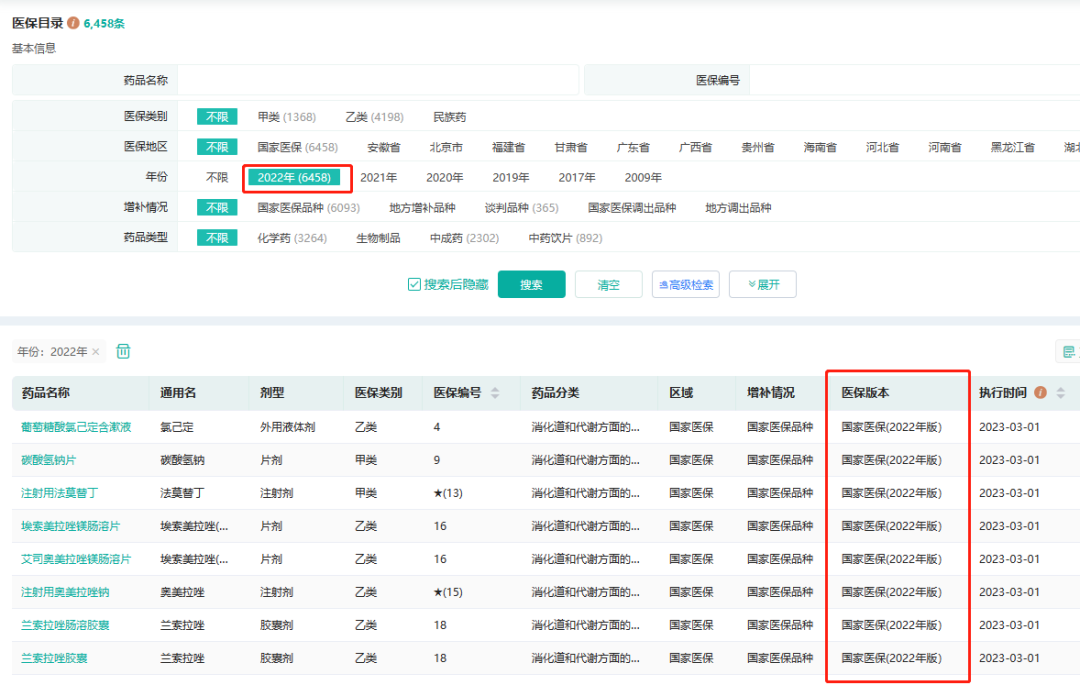
Task: Choose 中成药 (2302) drug type filter
Action: 464,238
